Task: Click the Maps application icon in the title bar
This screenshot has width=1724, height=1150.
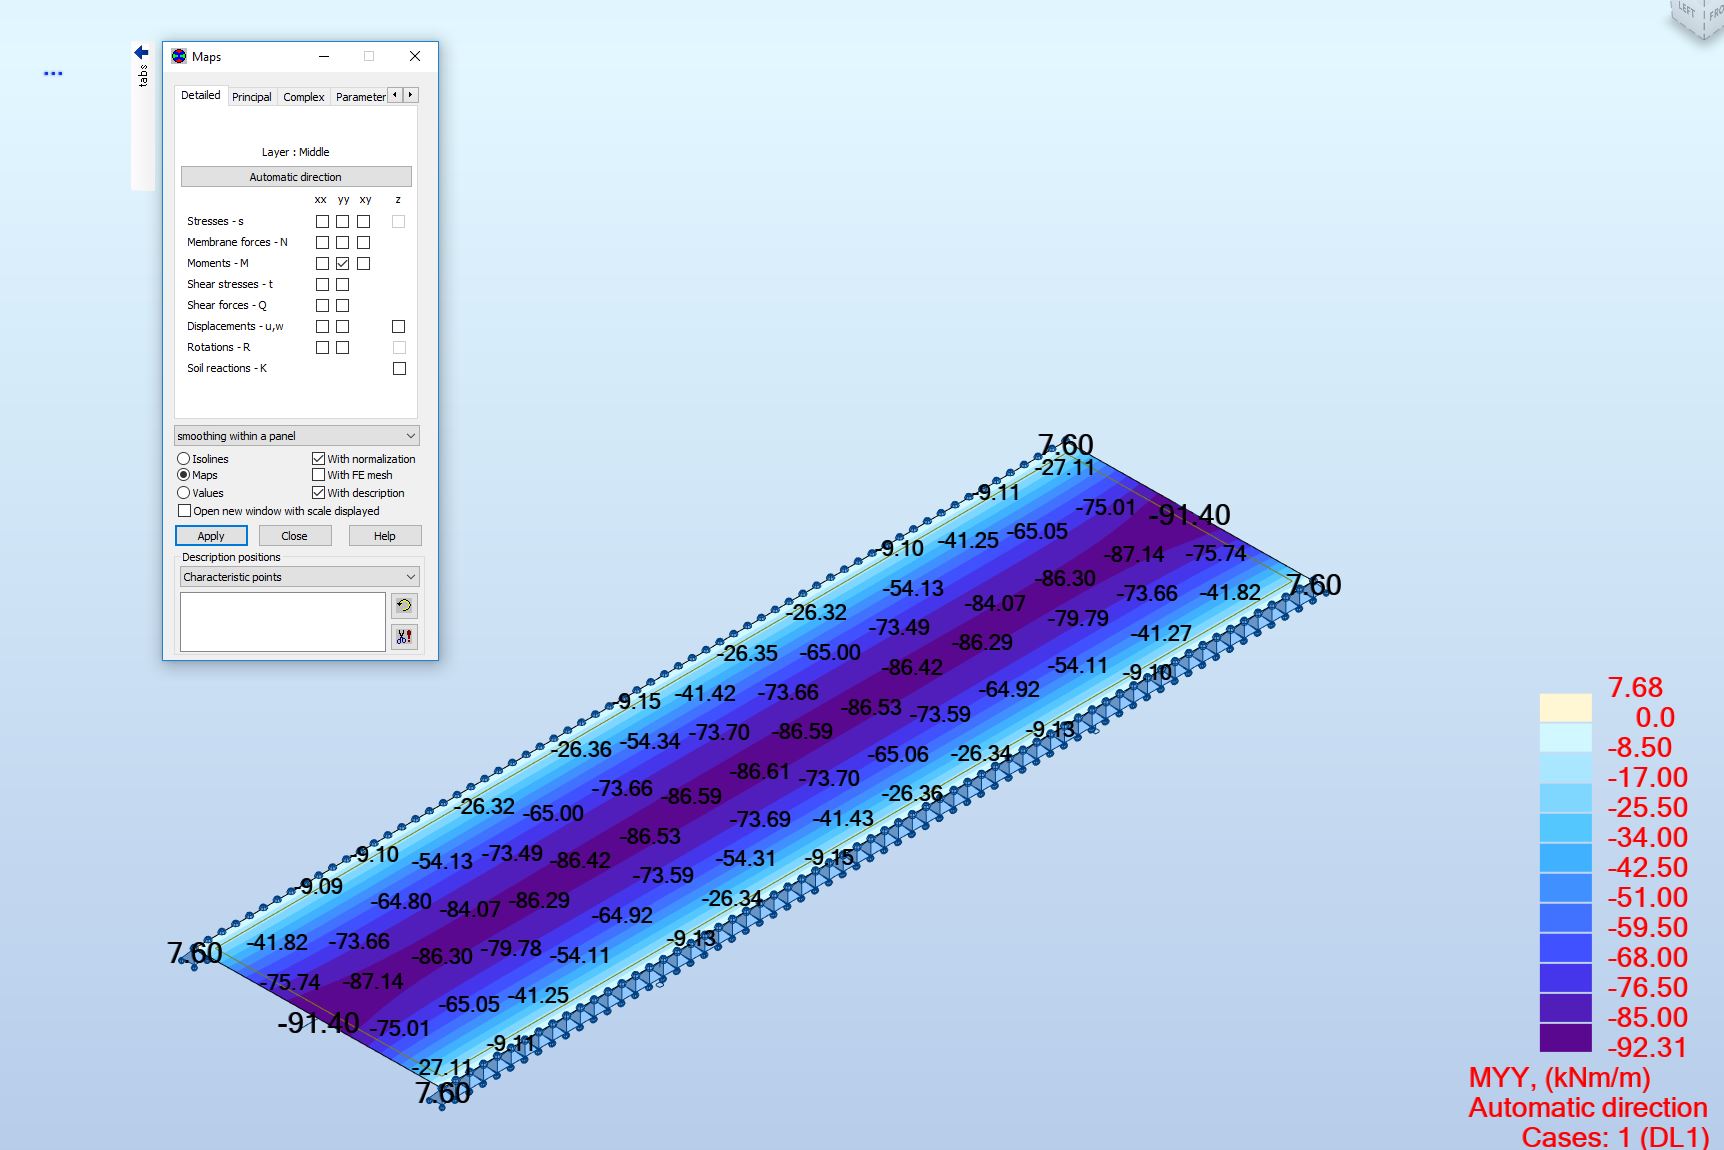Action: pos(177,56)
